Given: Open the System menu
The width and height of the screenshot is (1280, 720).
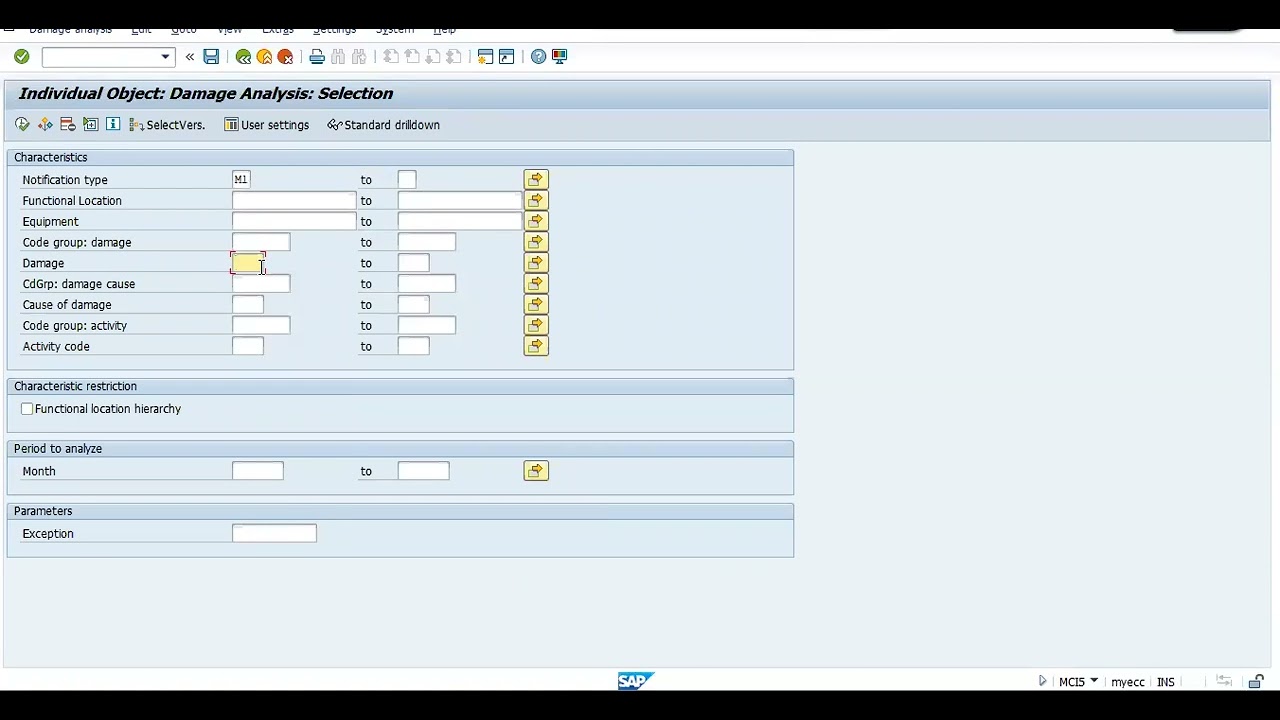Looking at the screenshot, I should 395,30.
